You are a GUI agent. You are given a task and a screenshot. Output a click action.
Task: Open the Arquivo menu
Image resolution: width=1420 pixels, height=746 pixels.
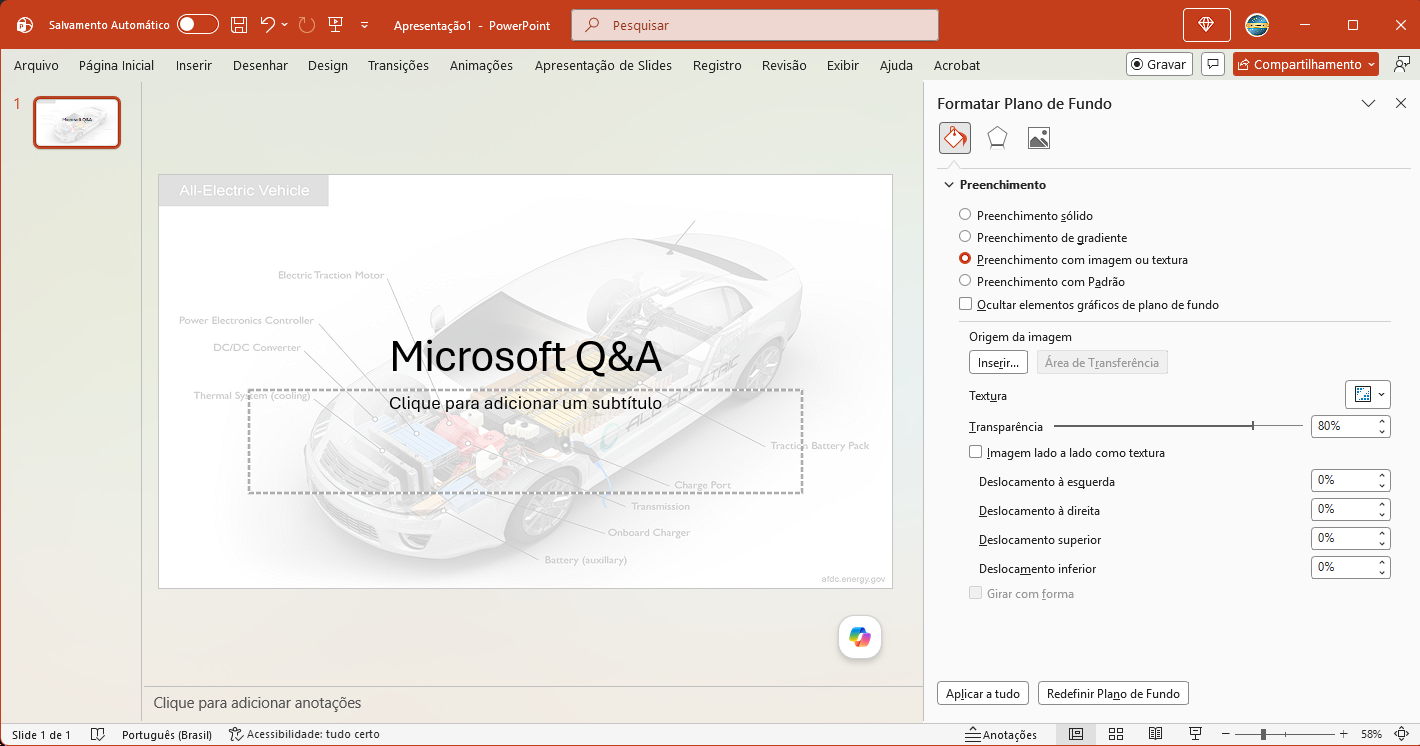tap(36, 65)
